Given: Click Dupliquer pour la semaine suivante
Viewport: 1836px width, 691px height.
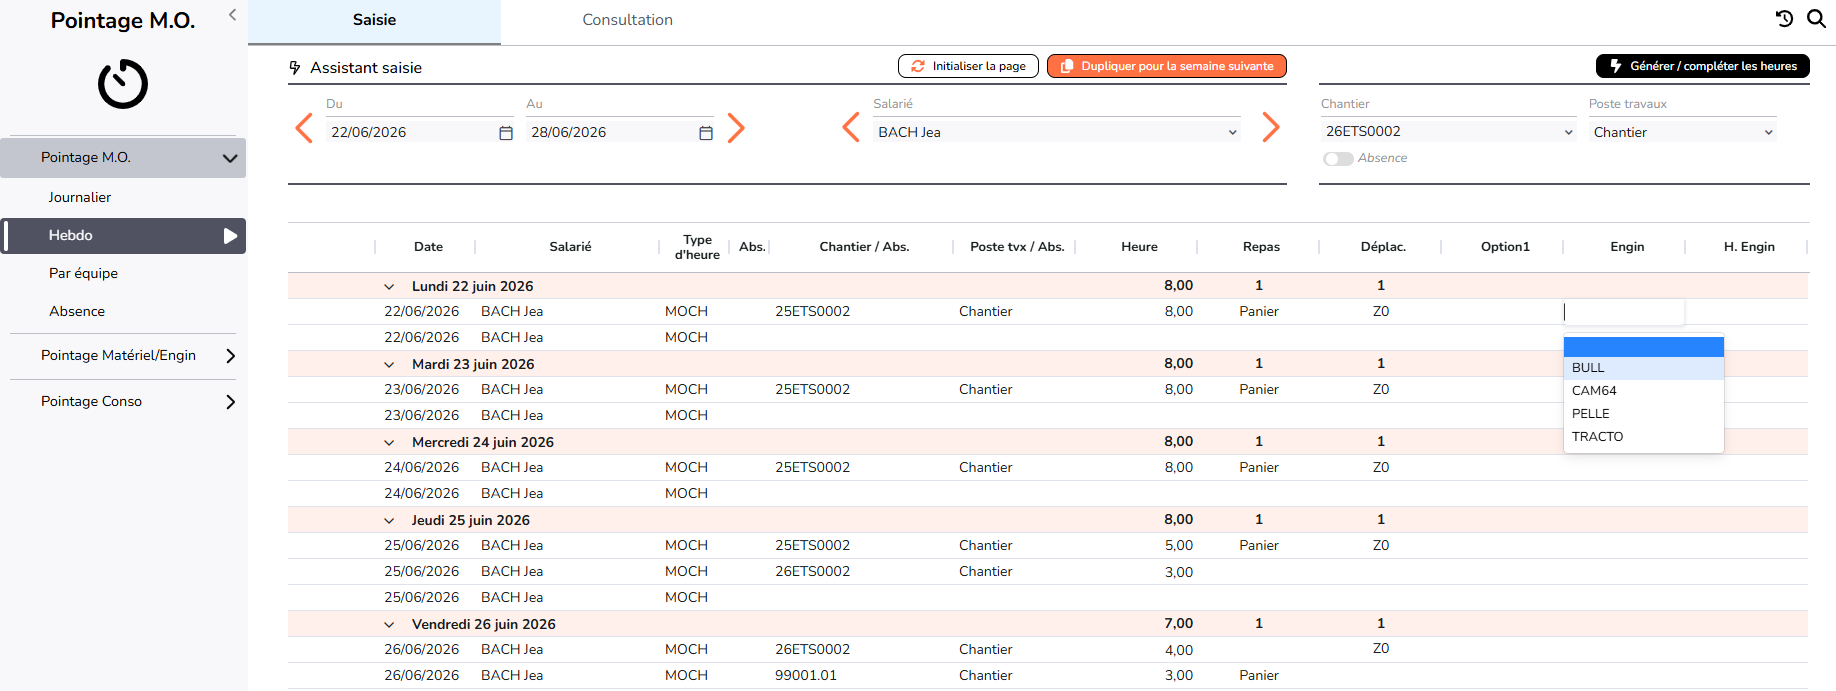Looking at the screenshot, I should pos(1166,66).
